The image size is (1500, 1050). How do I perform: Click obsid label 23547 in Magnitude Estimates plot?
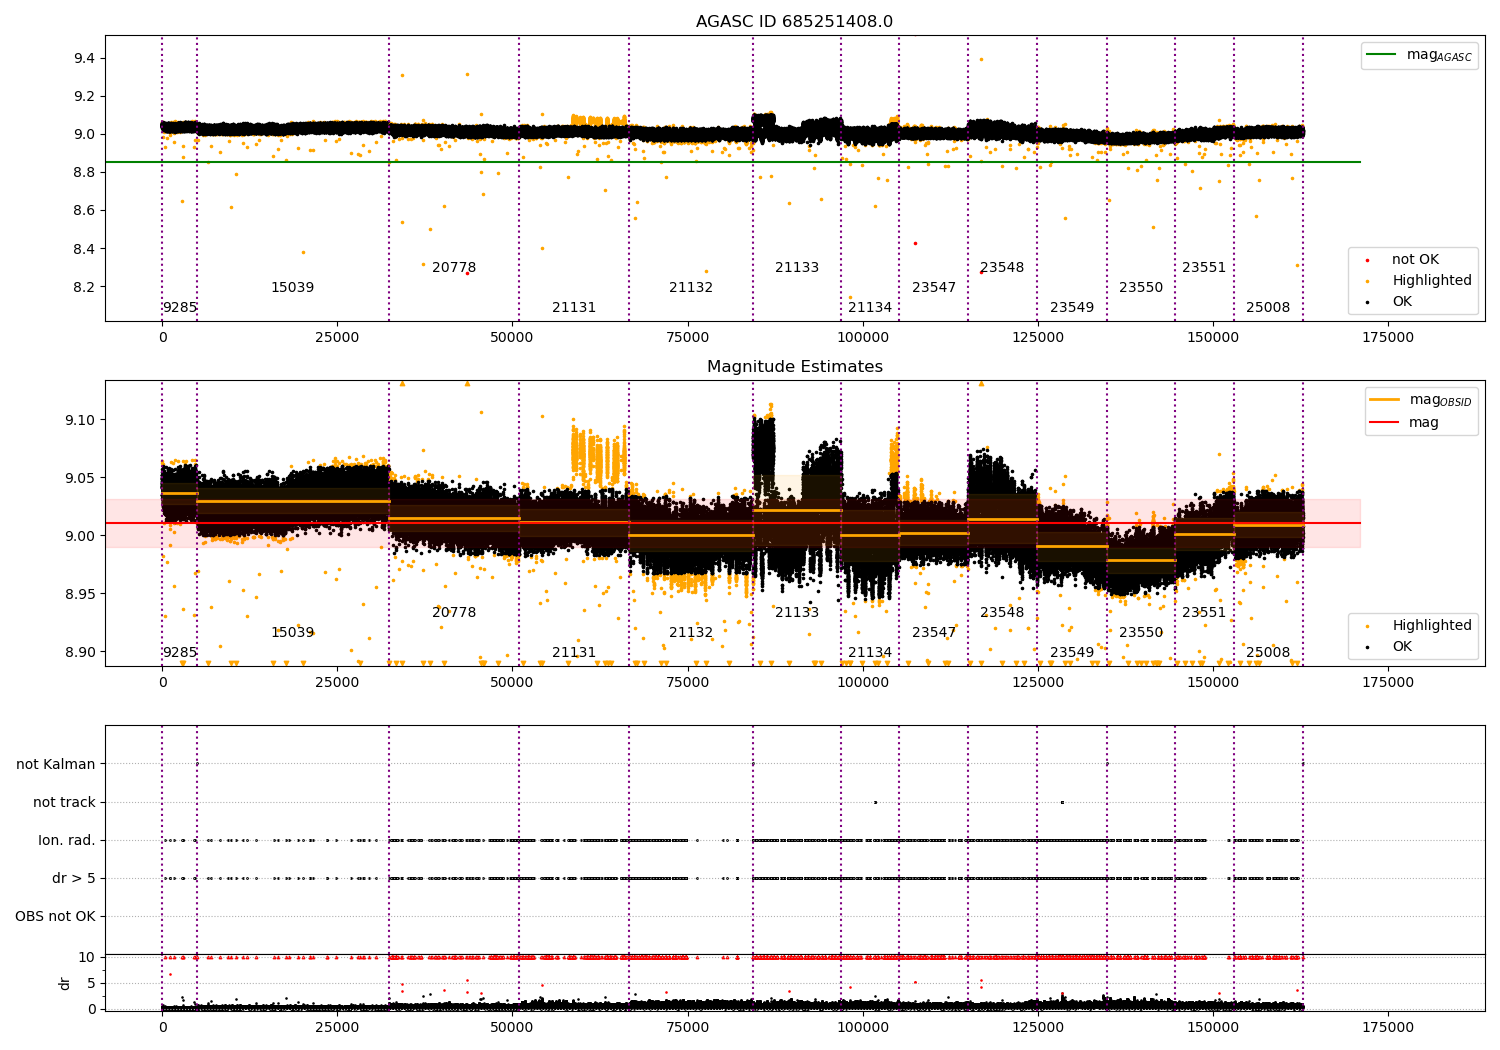934,633
